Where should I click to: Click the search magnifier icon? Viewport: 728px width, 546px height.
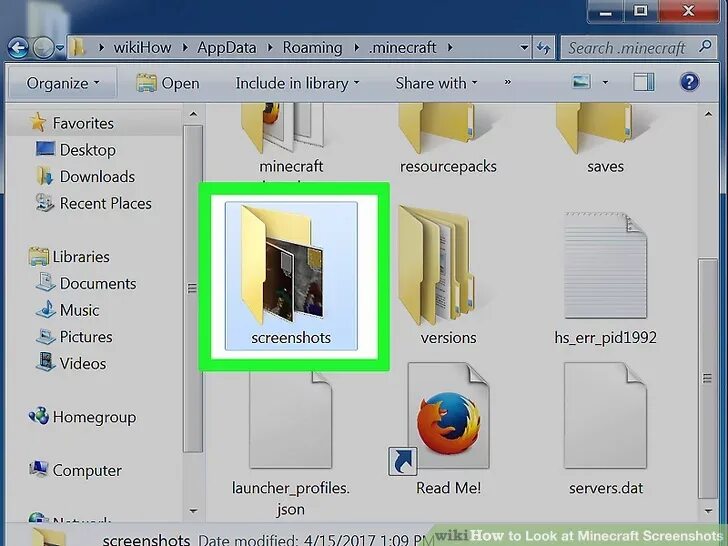pos(705,46)
